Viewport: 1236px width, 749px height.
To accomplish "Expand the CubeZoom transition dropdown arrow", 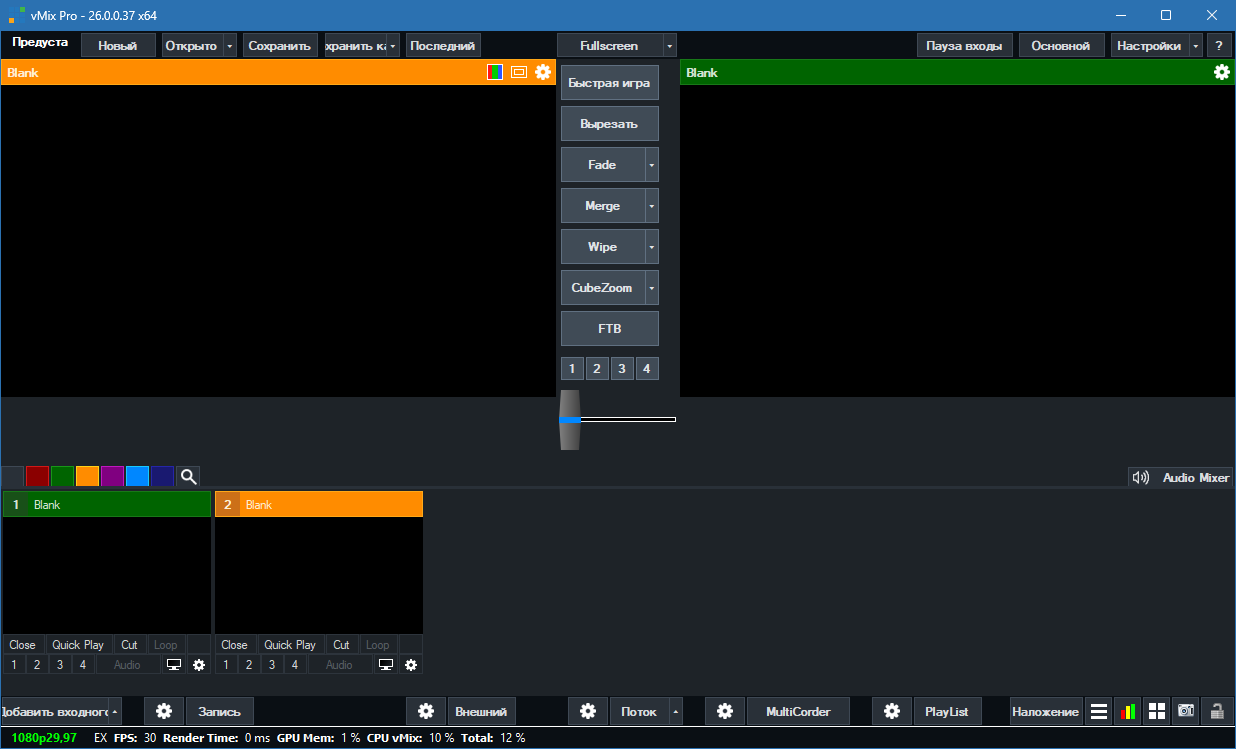I will tap(652, 288).
